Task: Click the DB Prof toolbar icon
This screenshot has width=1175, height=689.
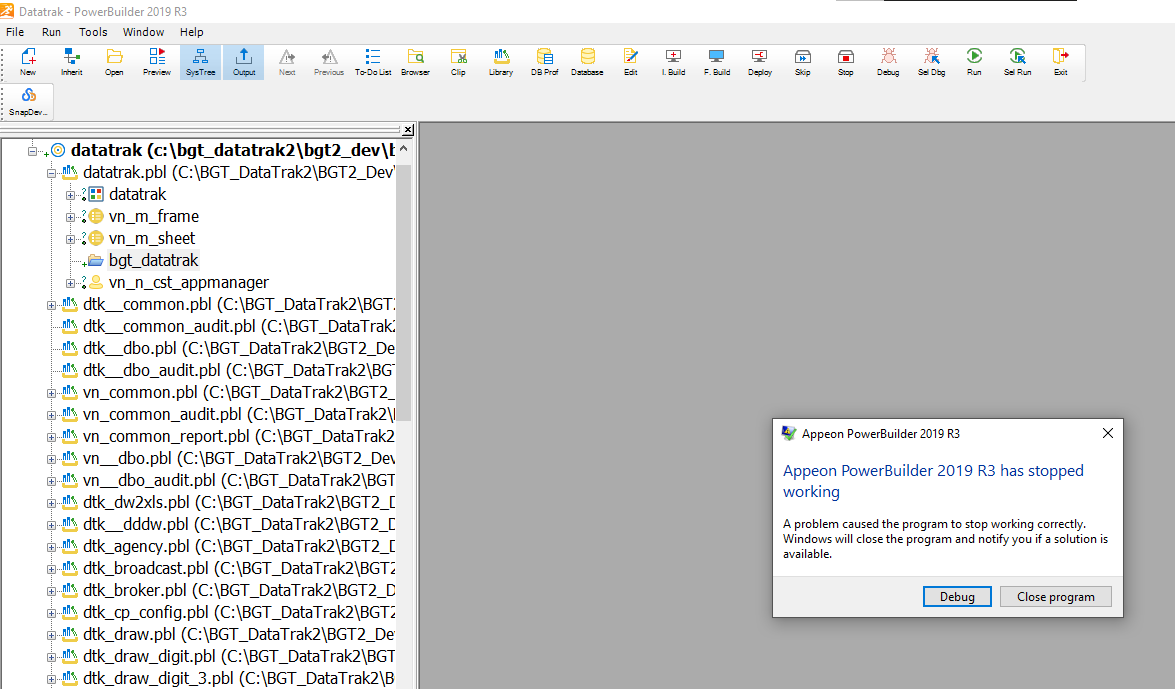Action: tap(544, 62)
